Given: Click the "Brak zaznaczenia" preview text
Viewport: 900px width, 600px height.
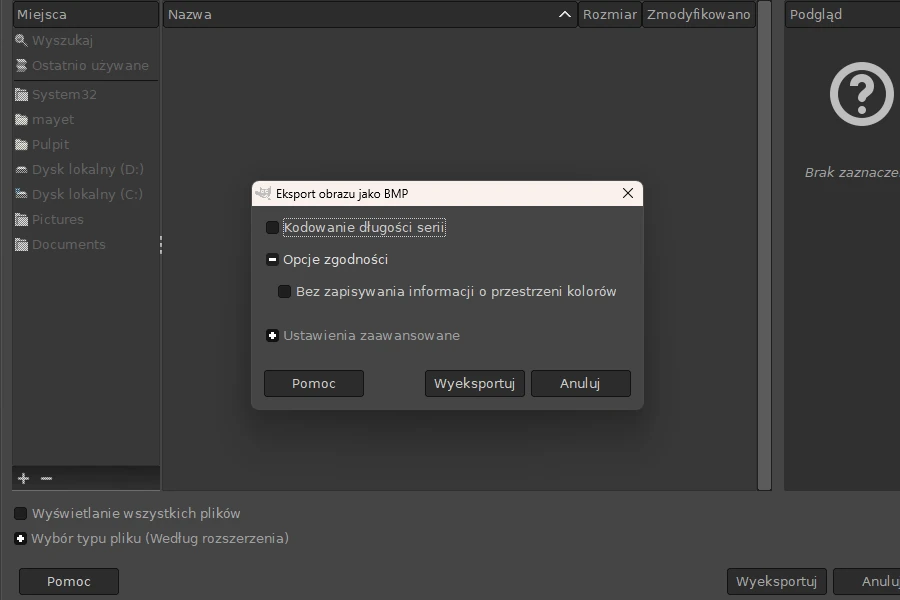Looking at the screenshot, I should 852,172.
